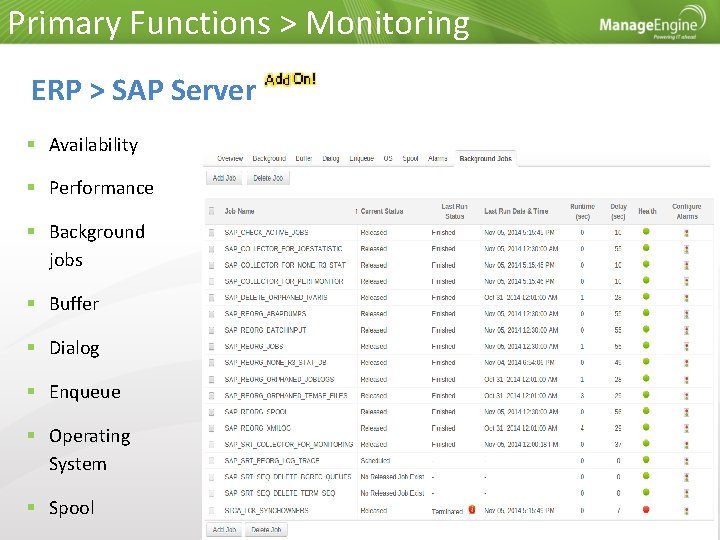The image size is (720, 540).
Task: Click green health dot for SAP_REORG_ABAPDUMPS
Action: 646,313
